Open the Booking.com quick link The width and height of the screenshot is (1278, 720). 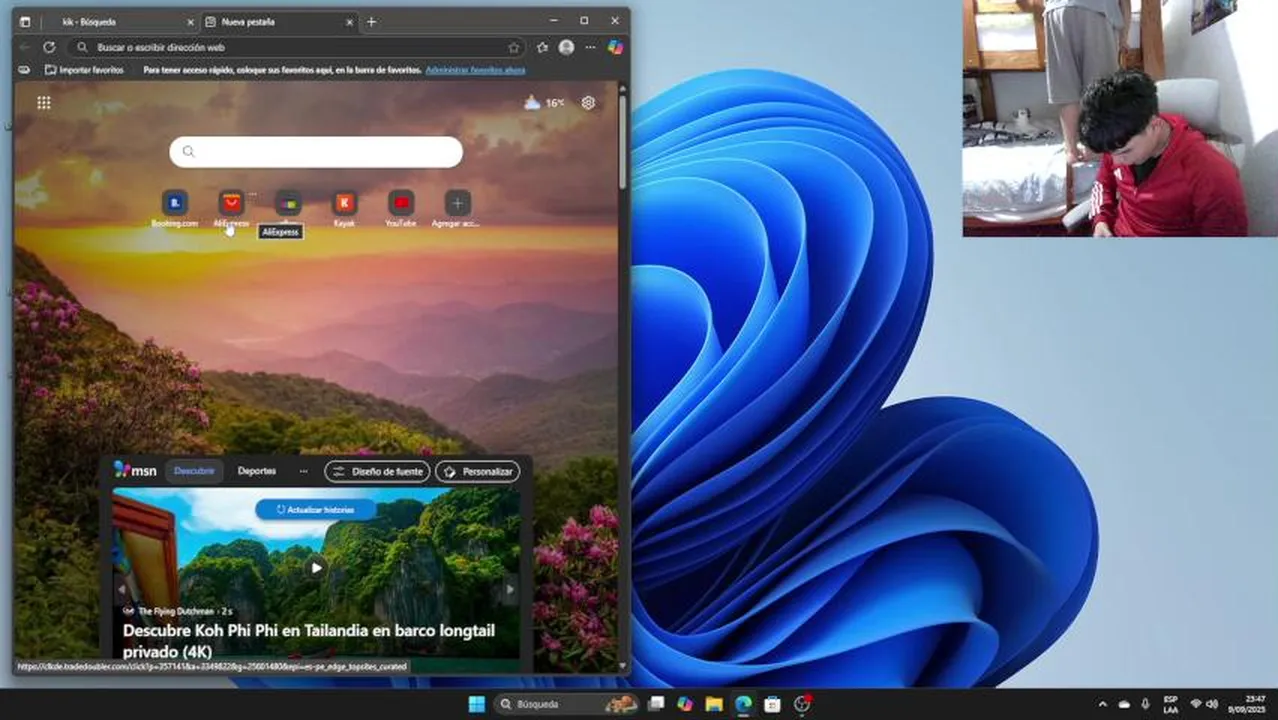pyautogui.click(x=175, y=210)
